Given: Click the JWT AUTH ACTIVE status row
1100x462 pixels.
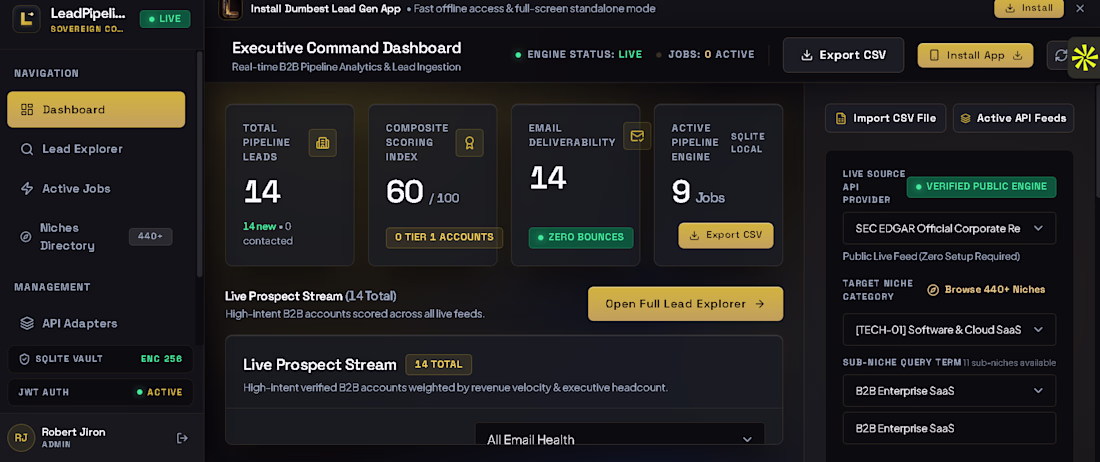Looking at the screenshot, I should pyautogui.click(x=100, y=392).
